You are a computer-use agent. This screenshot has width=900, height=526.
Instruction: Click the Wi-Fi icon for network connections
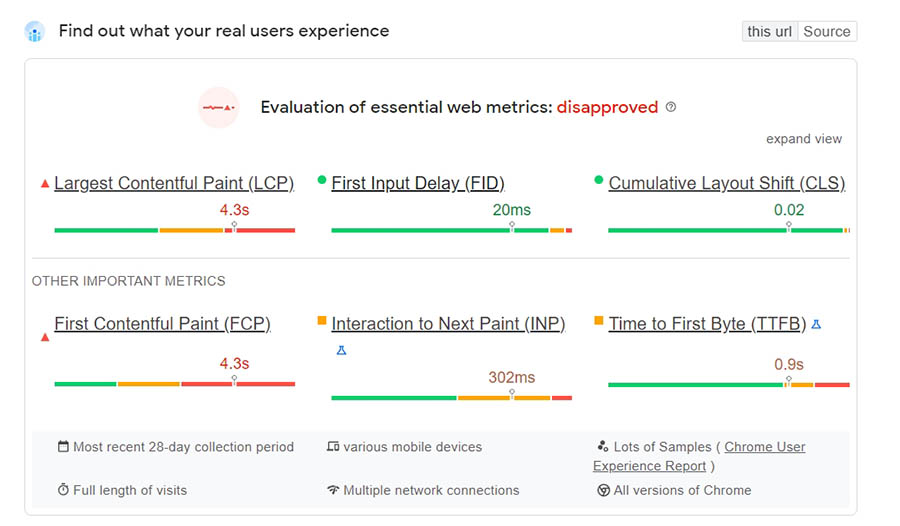333,490
